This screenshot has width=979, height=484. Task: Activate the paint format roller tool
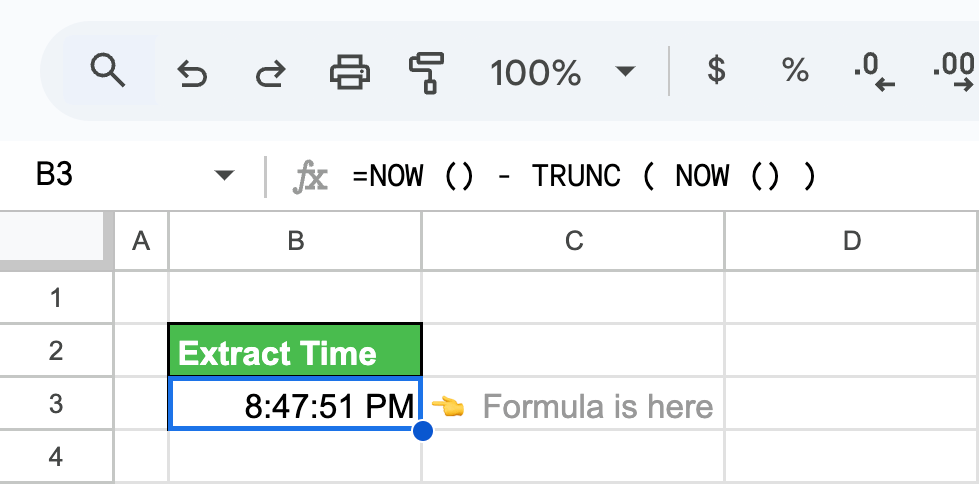tap(426, 72)
